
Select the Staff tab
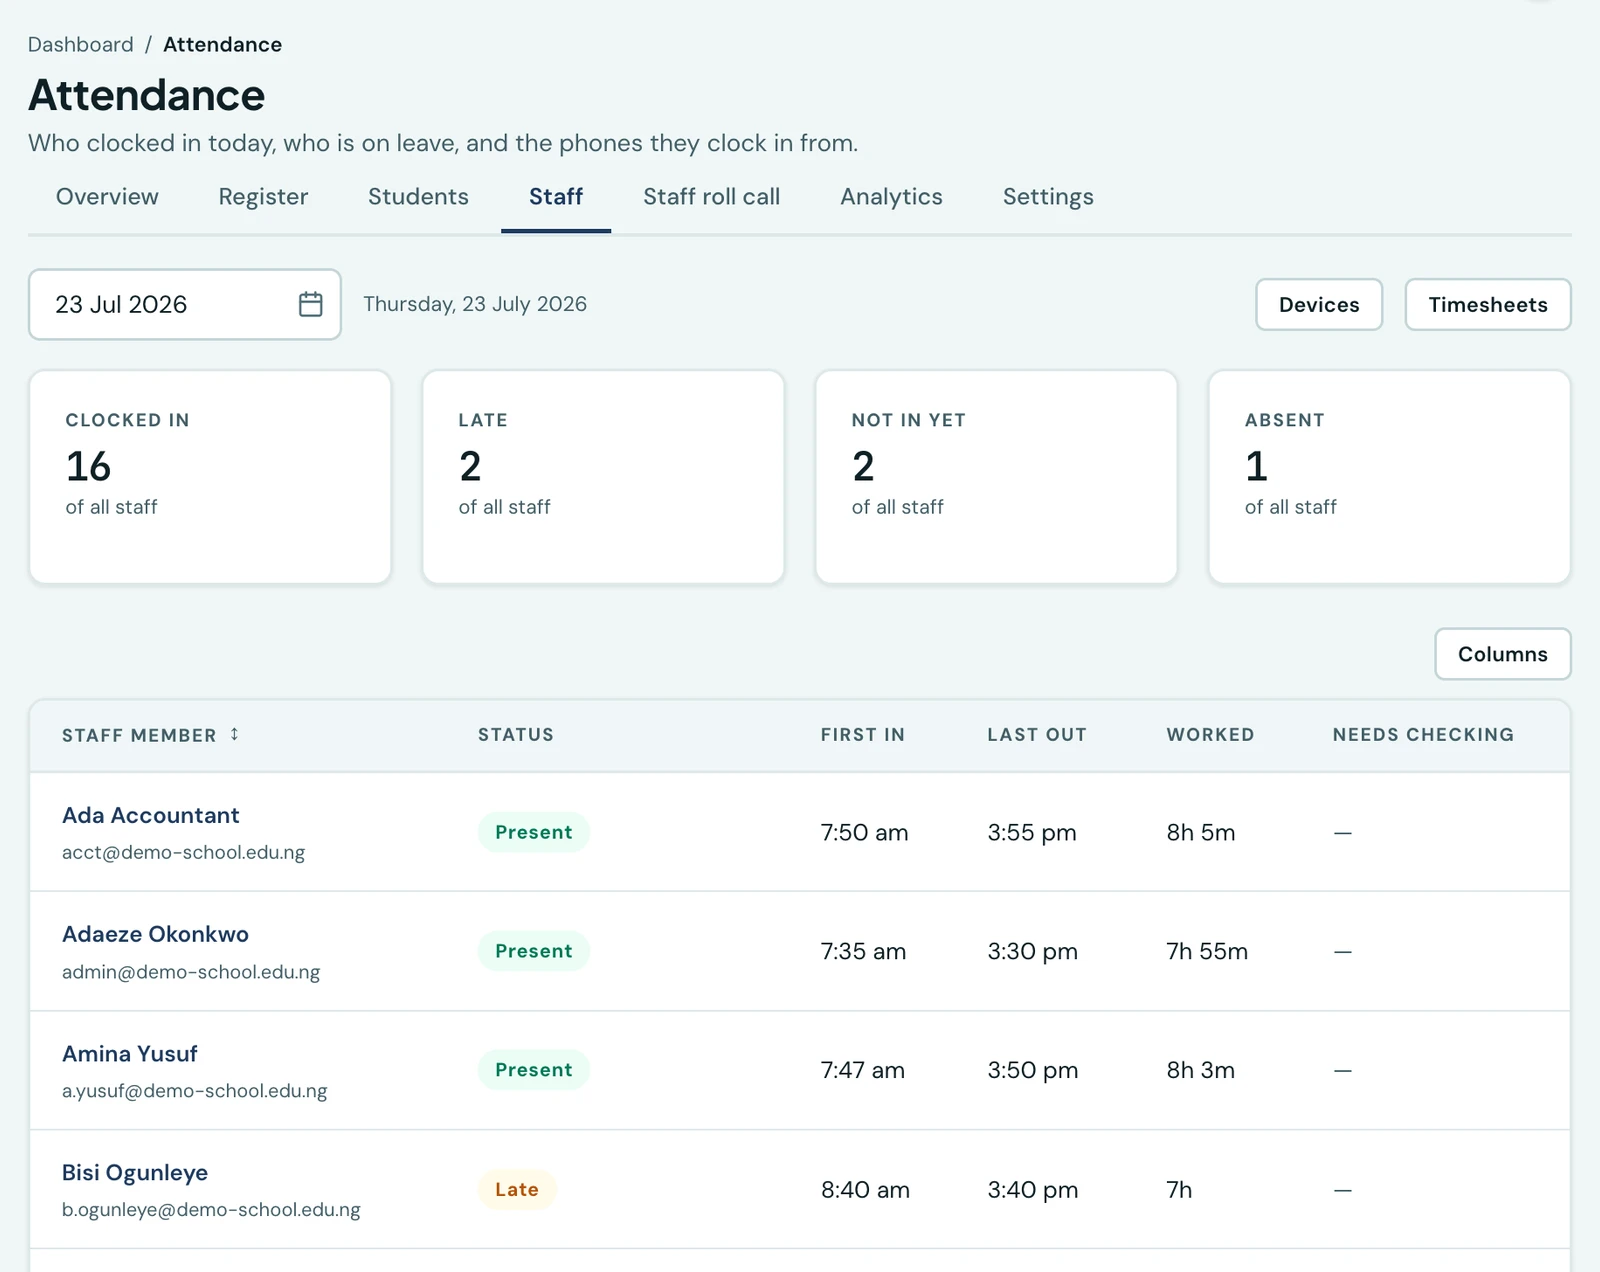[556, 196]
